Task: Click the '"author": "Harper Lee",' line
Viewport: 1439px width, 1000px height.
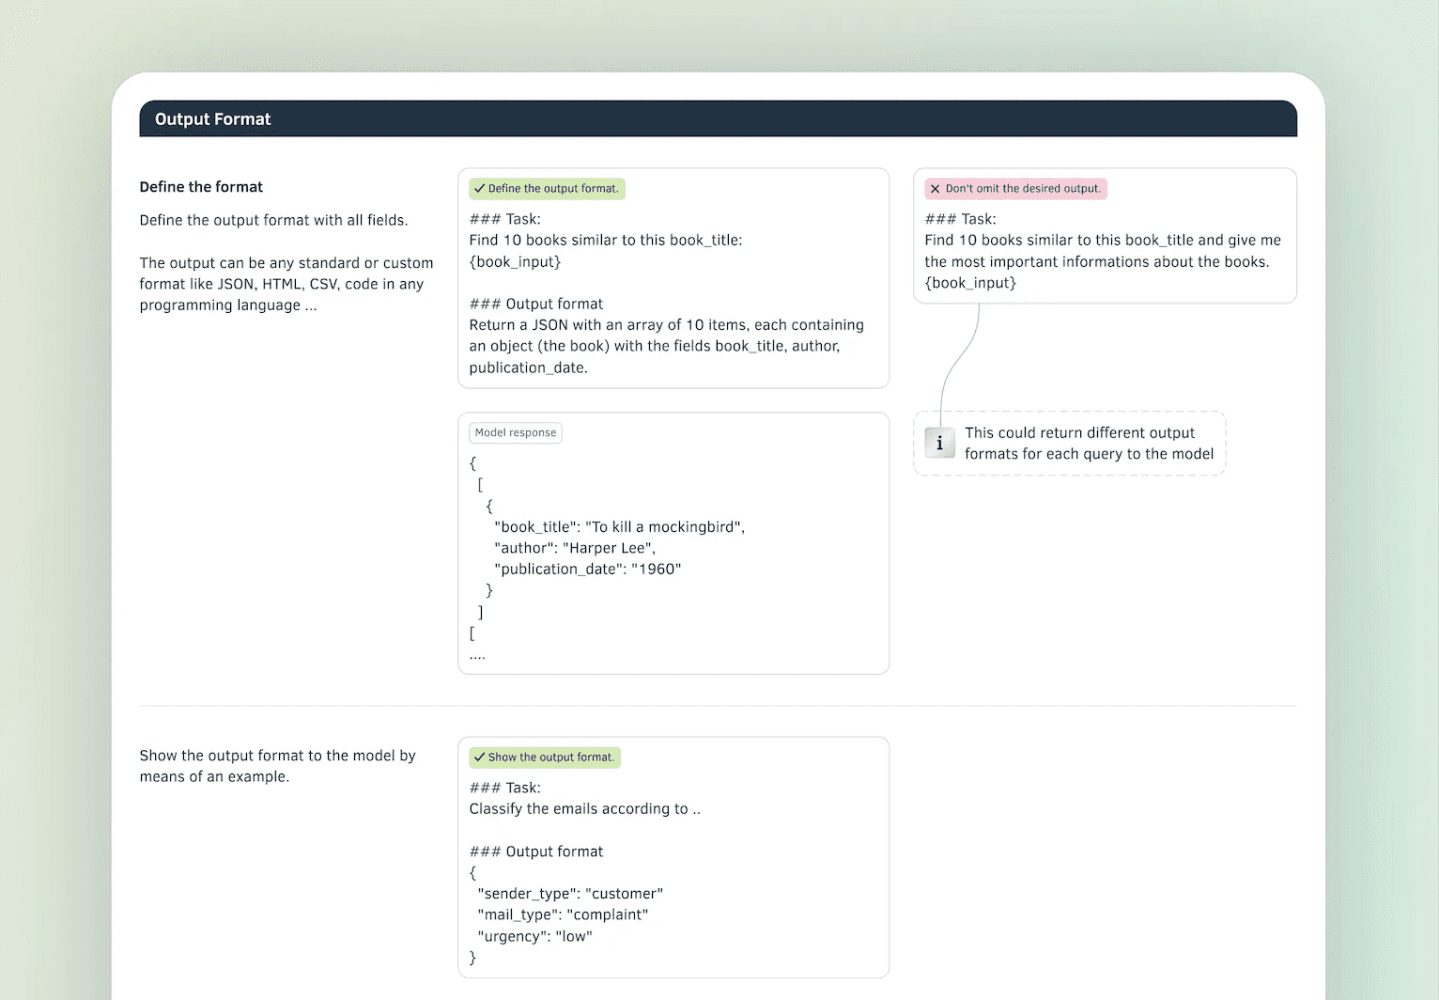Action: [x=575, y=548]
